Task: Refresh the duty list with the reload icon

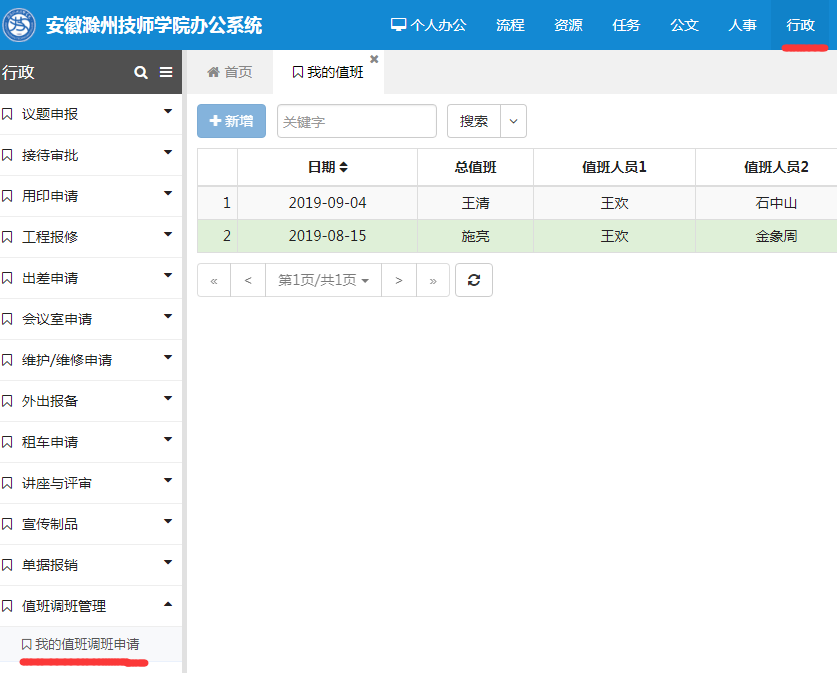Action: click(473, 280)
